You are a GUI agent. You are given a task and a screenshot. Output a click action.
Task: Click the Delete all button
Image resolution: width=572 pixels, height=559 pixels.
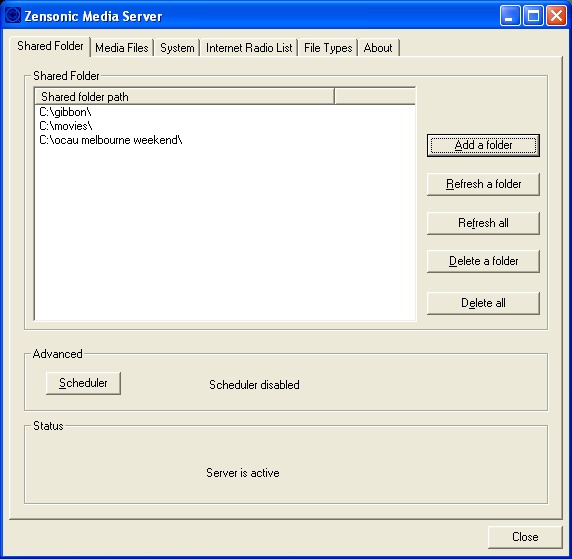click(483, 303)
